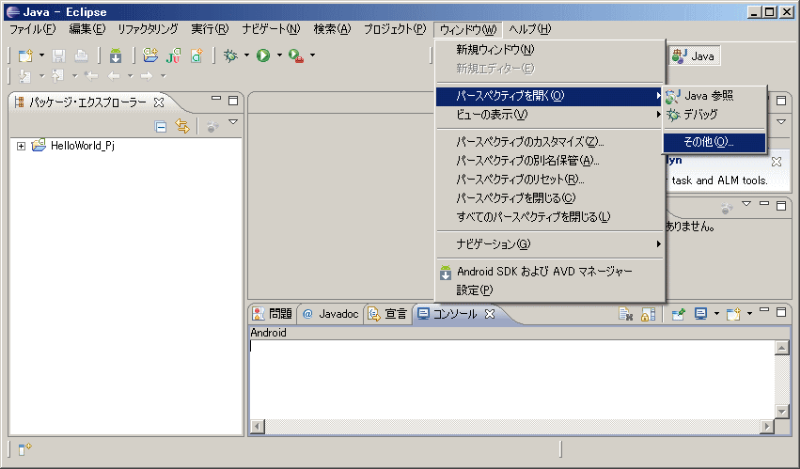This screenshot has height=469, width=800.
Task: Choose Other (その他) perspective entry
Action: point(714,142)
